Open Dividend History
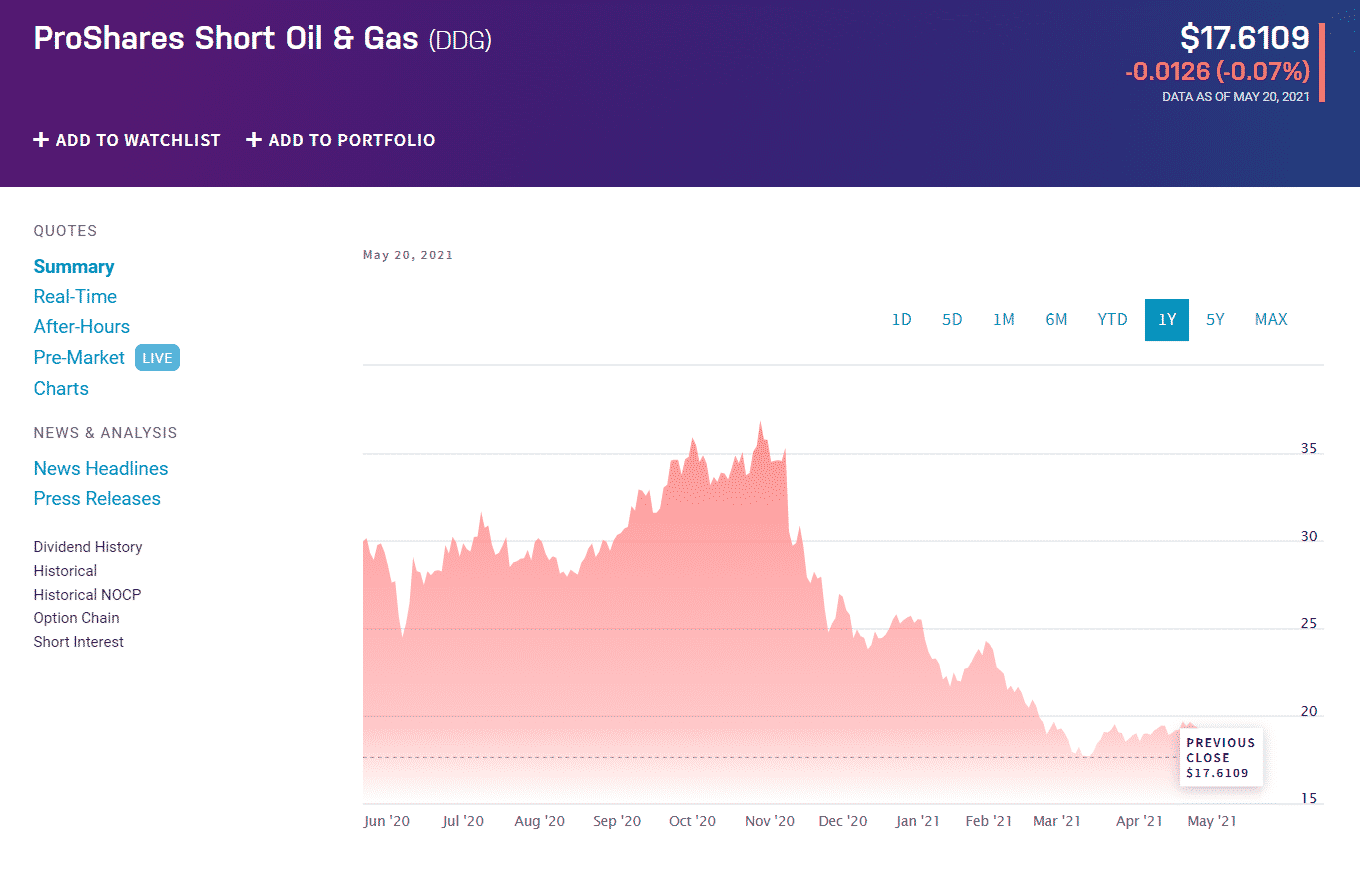The height and width of the screenshot is (872, 1360). [x=88, y=547]
